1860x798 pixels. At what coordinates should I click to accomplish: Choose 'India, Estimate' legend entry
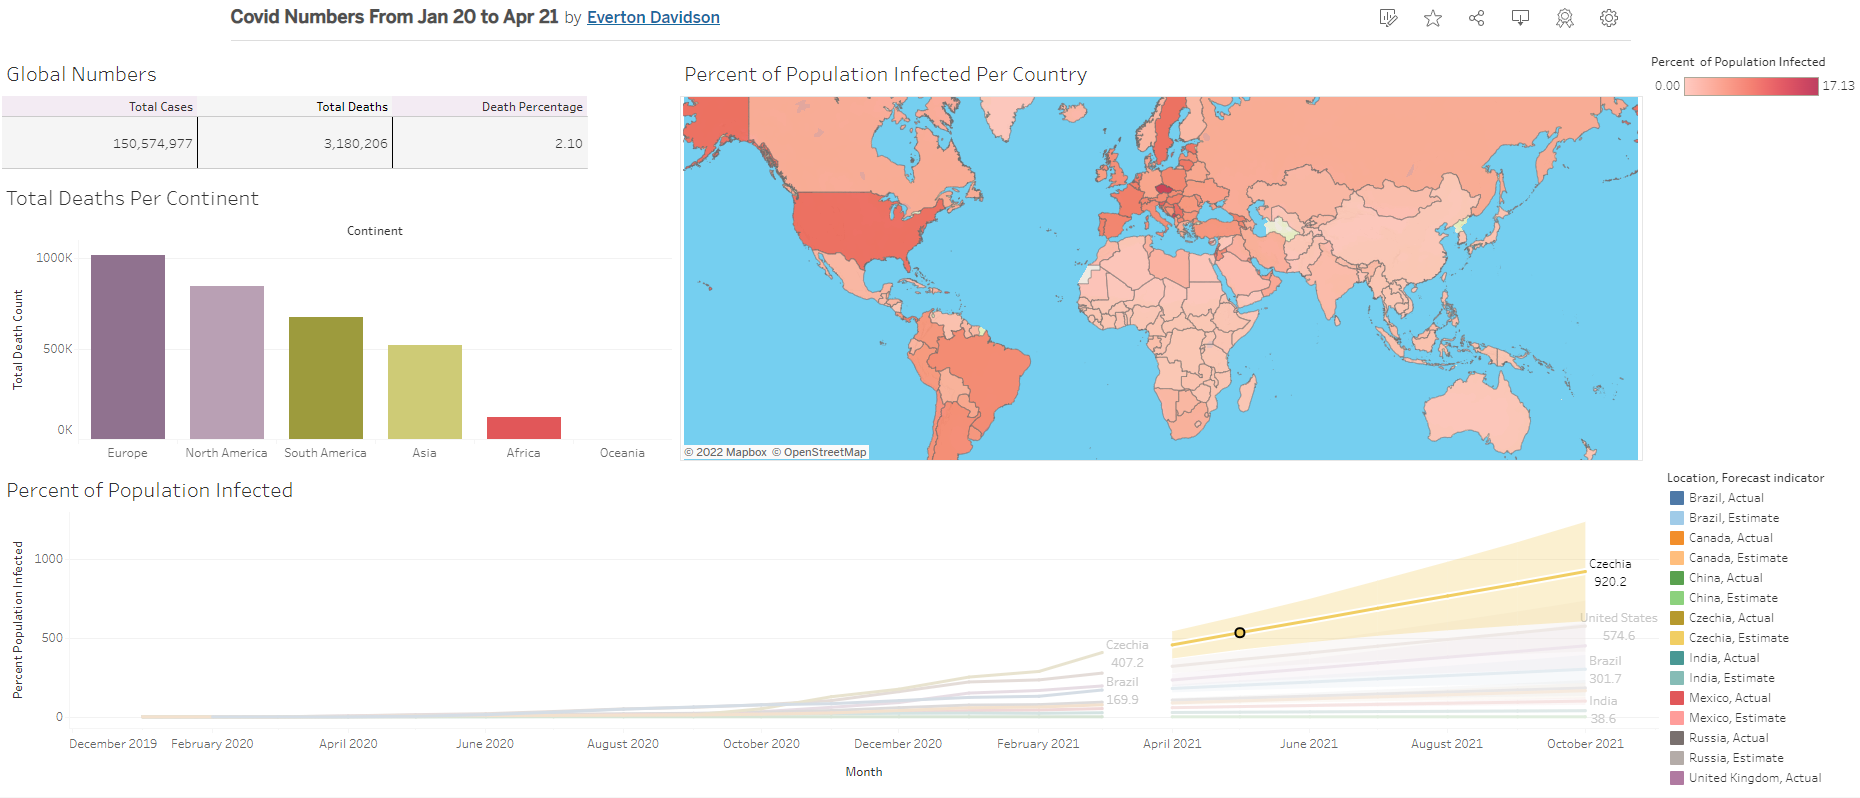[1731, 678]
